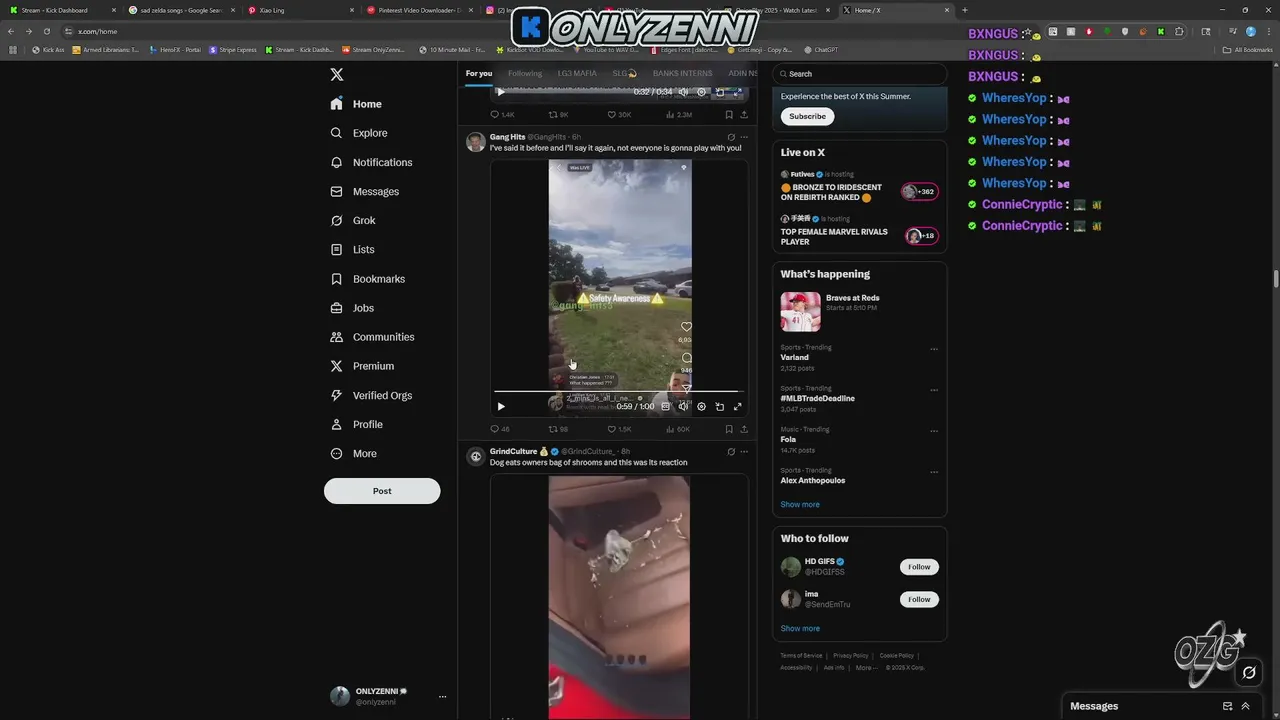The image size is (1280, 720).
Task: Unmute the Gang Hits video
Action: [x=683, y=406]
